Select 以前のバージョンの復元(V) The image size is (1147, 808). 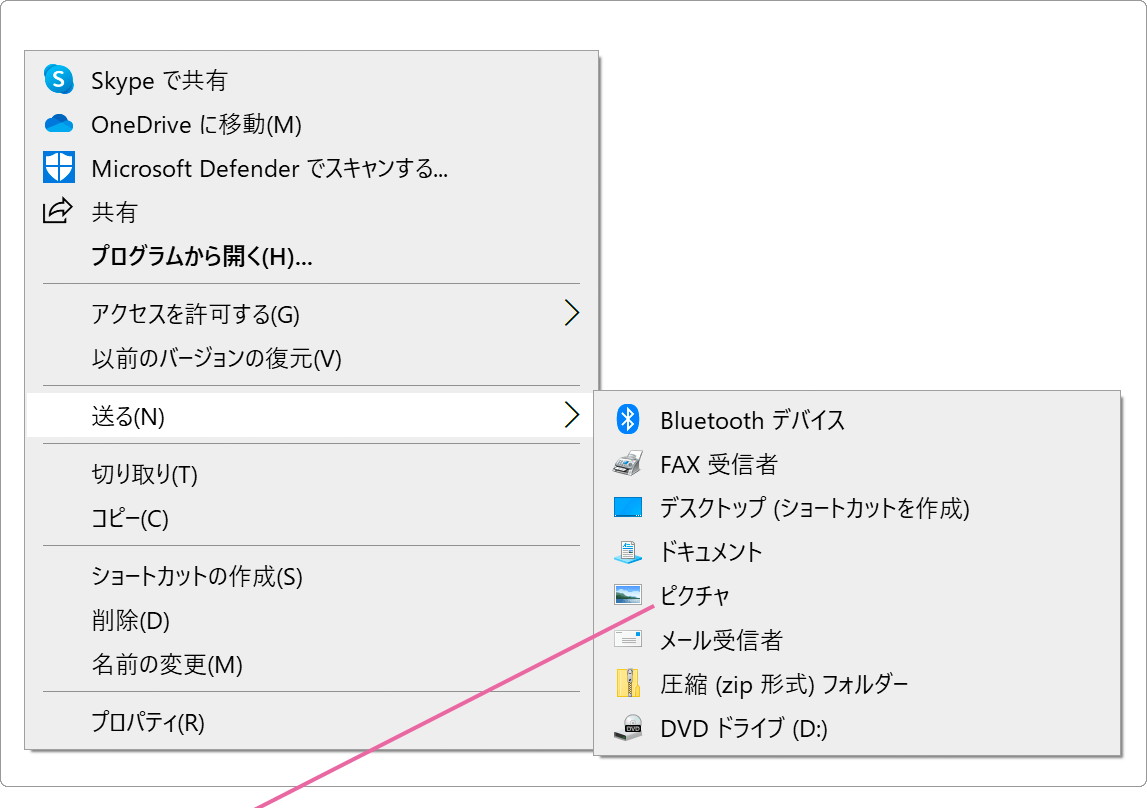tap(310, 357)
